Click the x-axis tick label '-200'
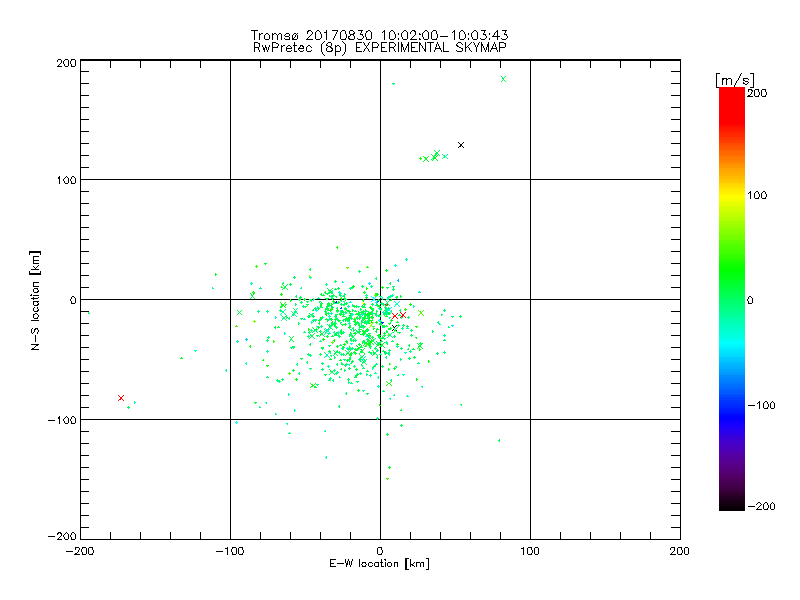The width and height of the screenshot is (800, 600). point(80,551)
